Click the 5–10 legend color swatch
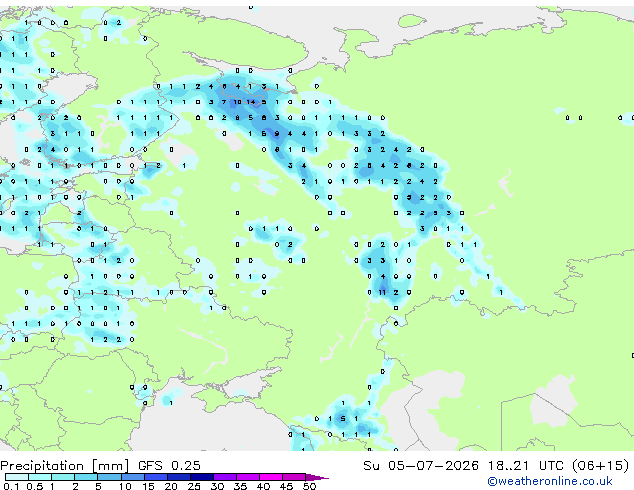Viewport: 634px width, 490px height. pyautogui.click(x=109, y=477)
